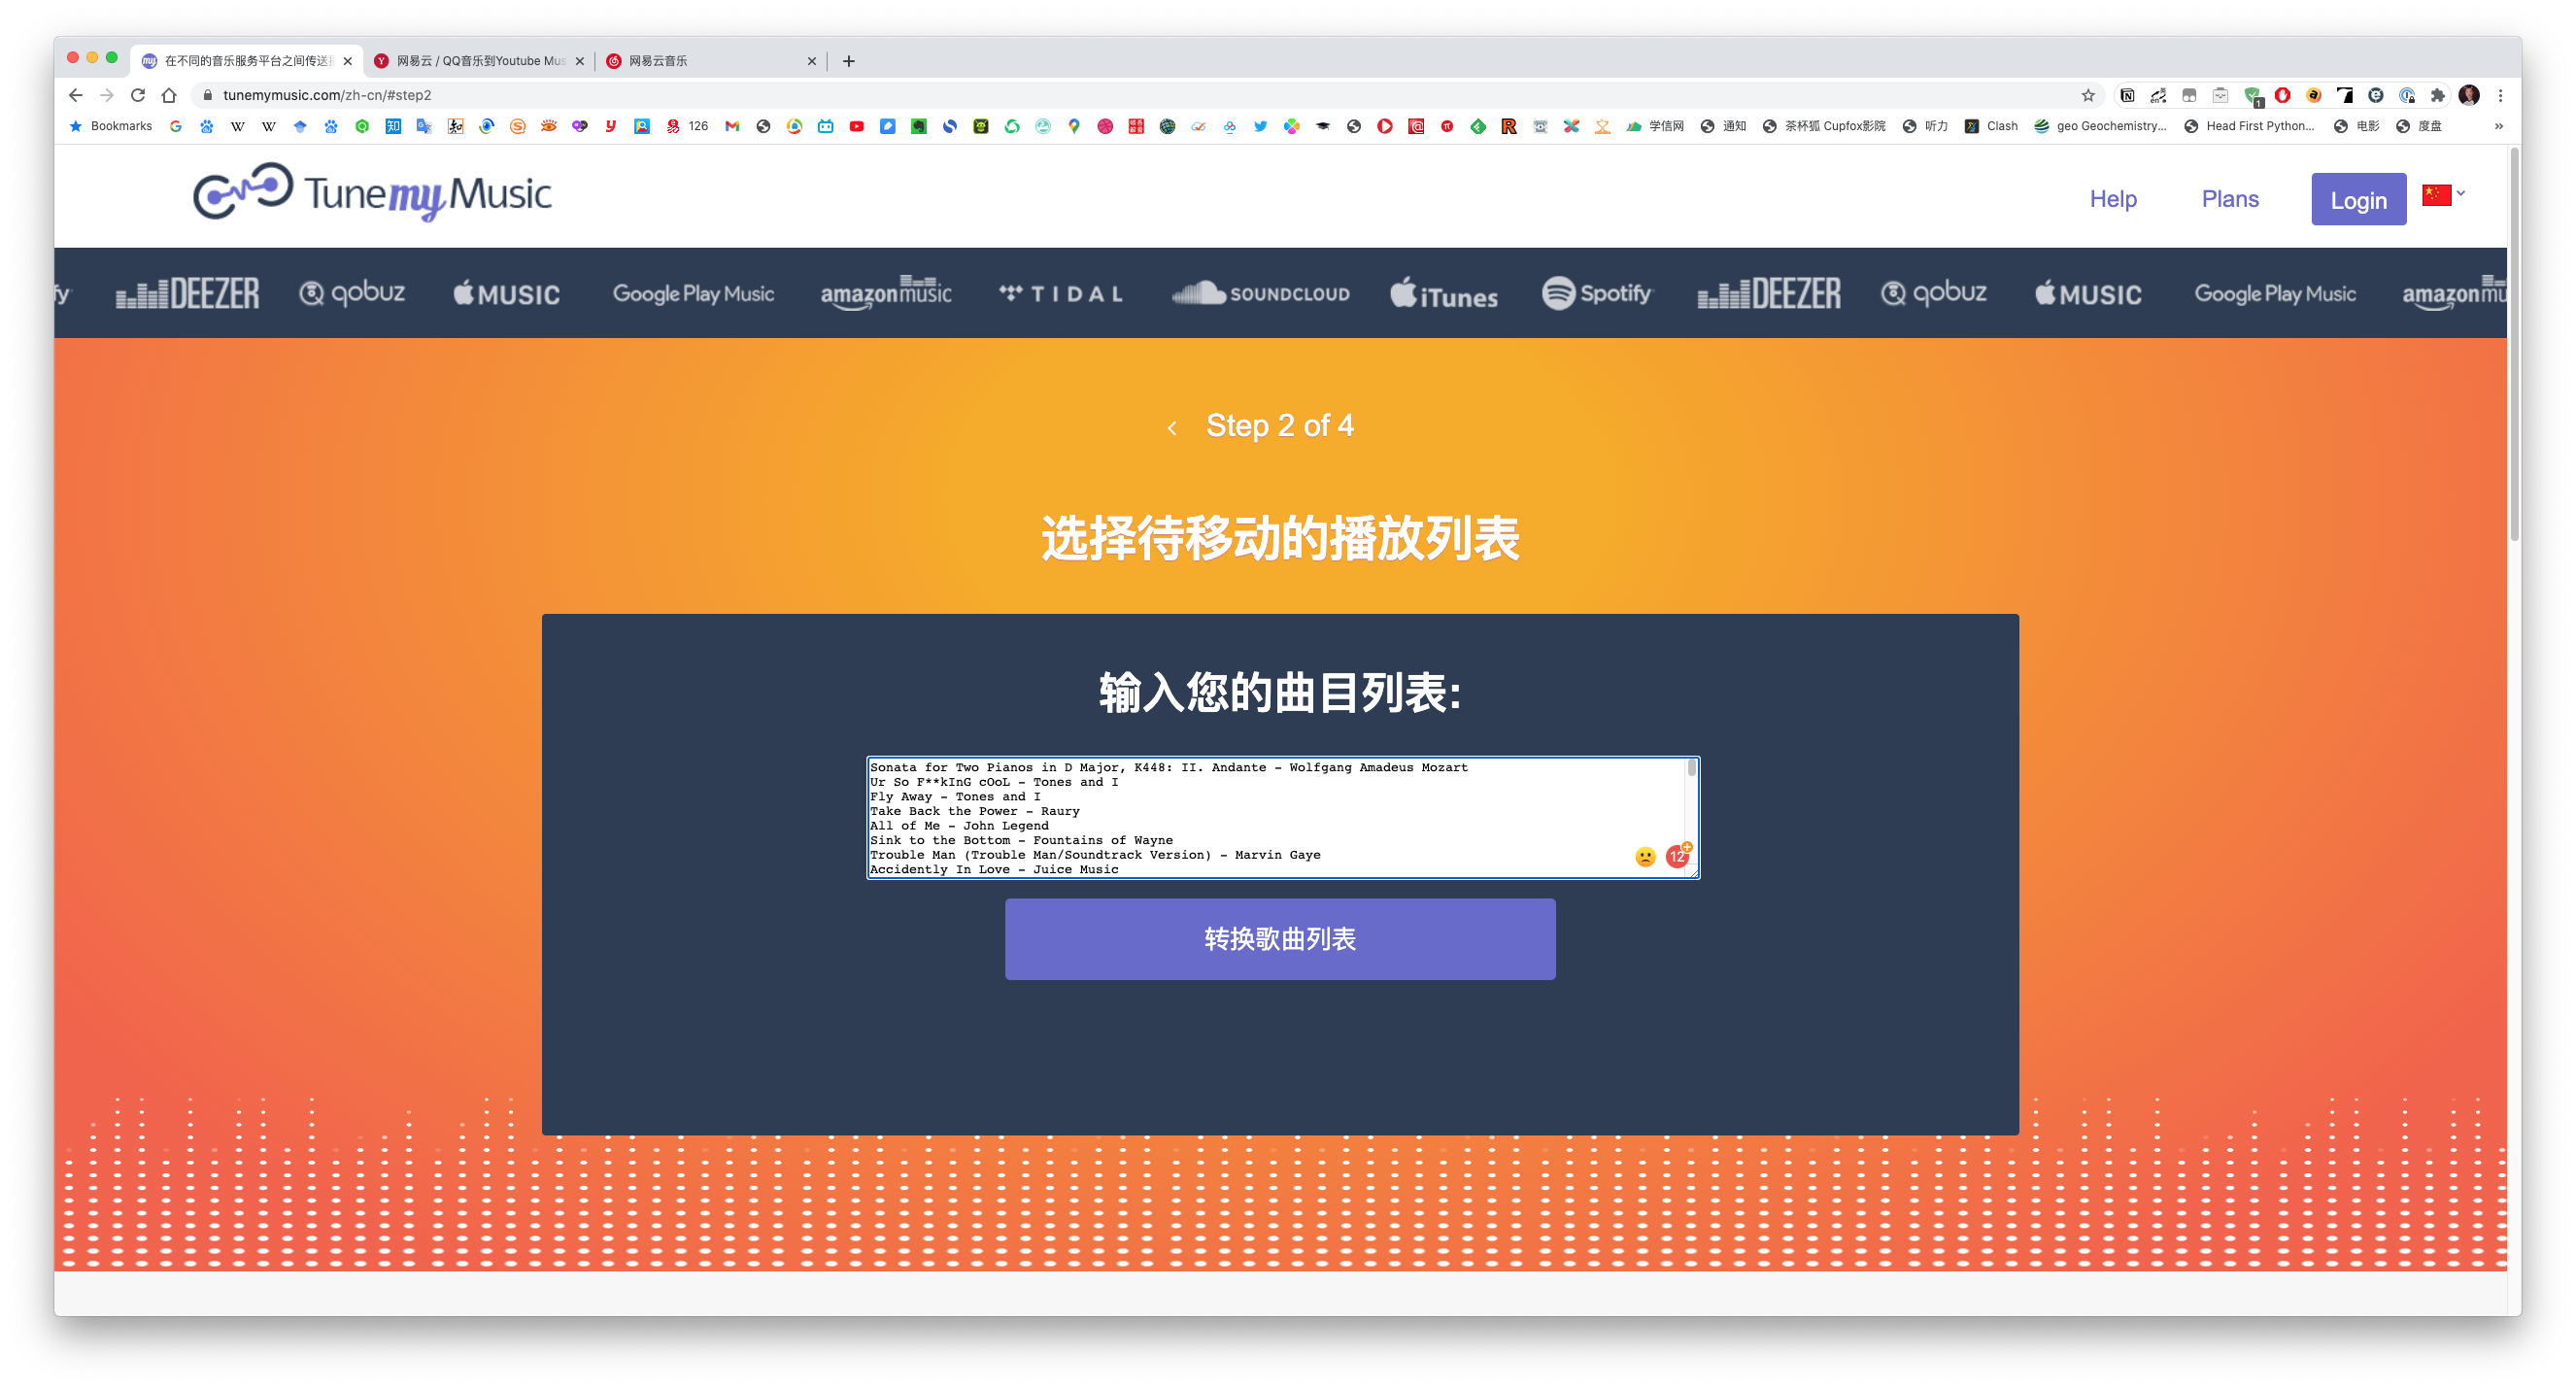Go back using the Step 2 chevron
Viewport: 2576px width, 1388px height.
point(1171,428)
